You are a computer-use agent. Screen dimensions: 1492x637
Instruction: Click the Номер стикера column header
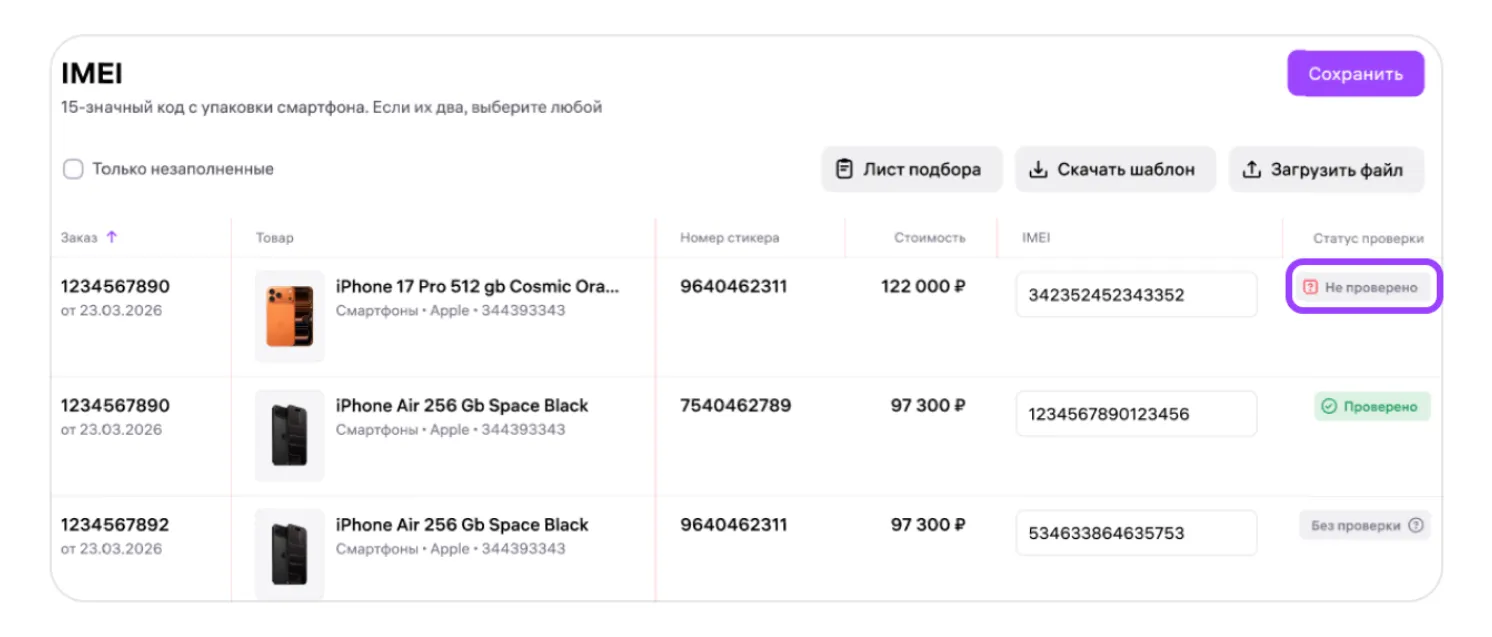pos(729,238)
